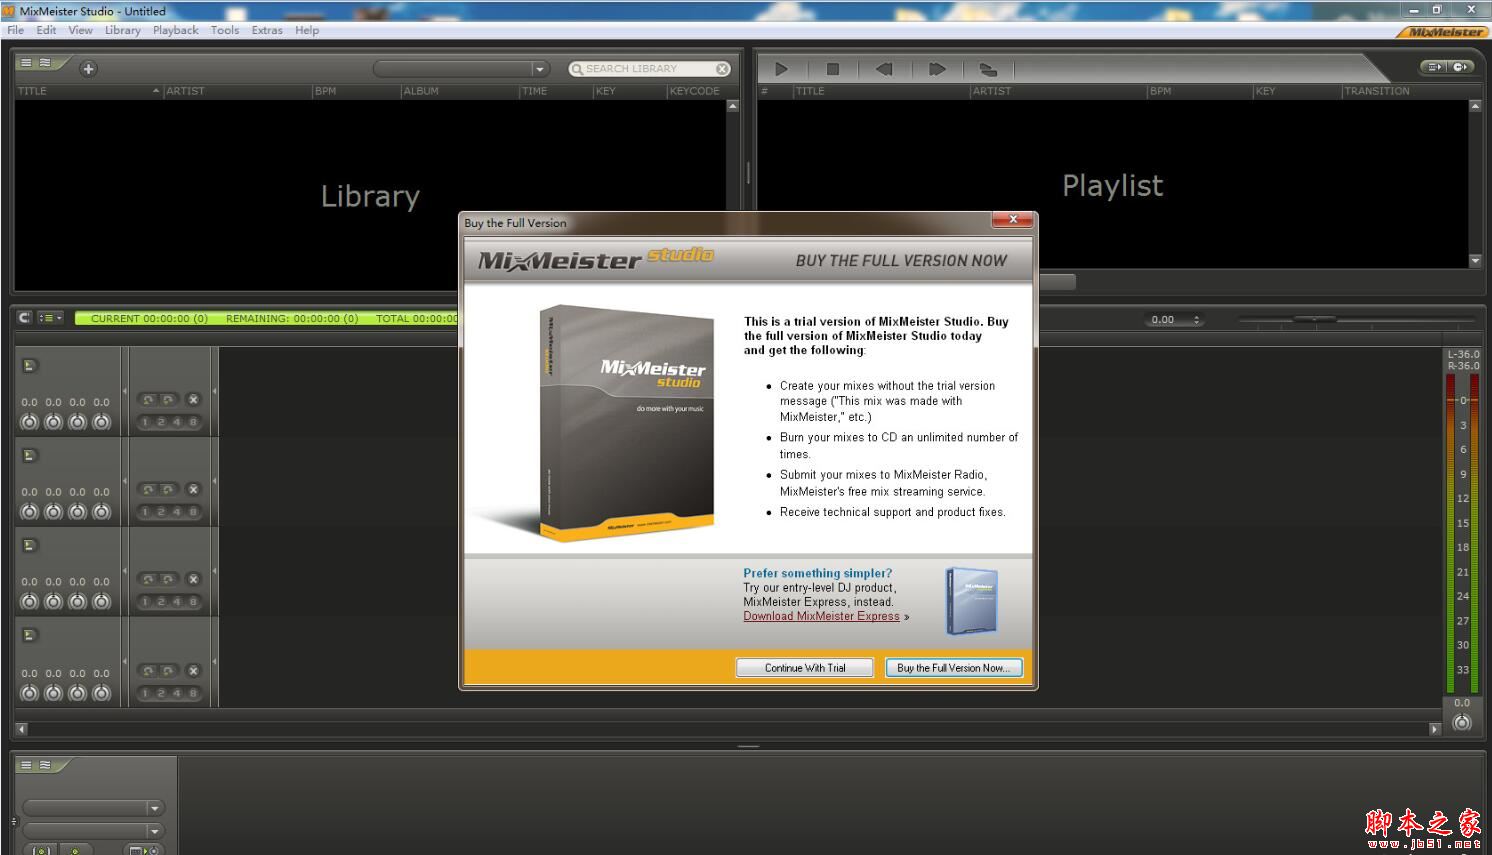Focus the Search Library field
Screen dimensions: 1492x855
tap(649, 69)
